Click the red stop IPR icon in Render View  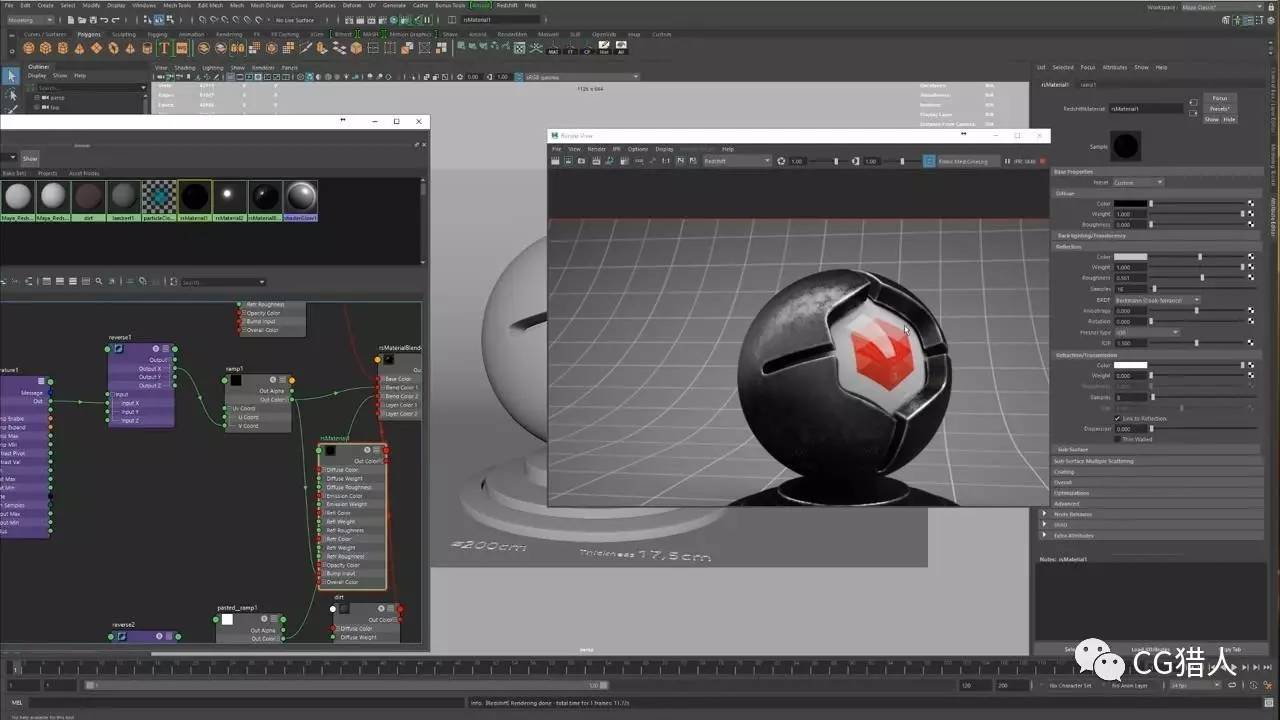[1042, 161]
